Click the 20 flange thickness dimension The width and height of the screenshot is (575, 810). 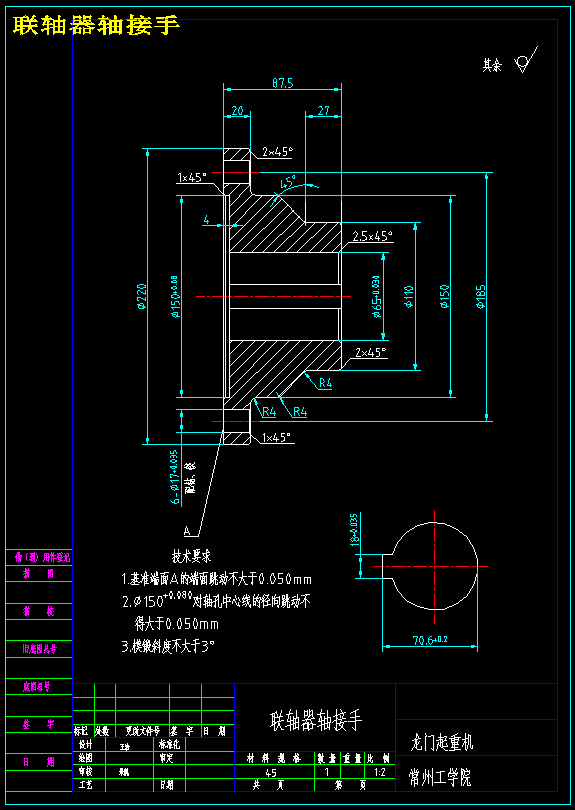pyautogui.click(x=237, y=110)
